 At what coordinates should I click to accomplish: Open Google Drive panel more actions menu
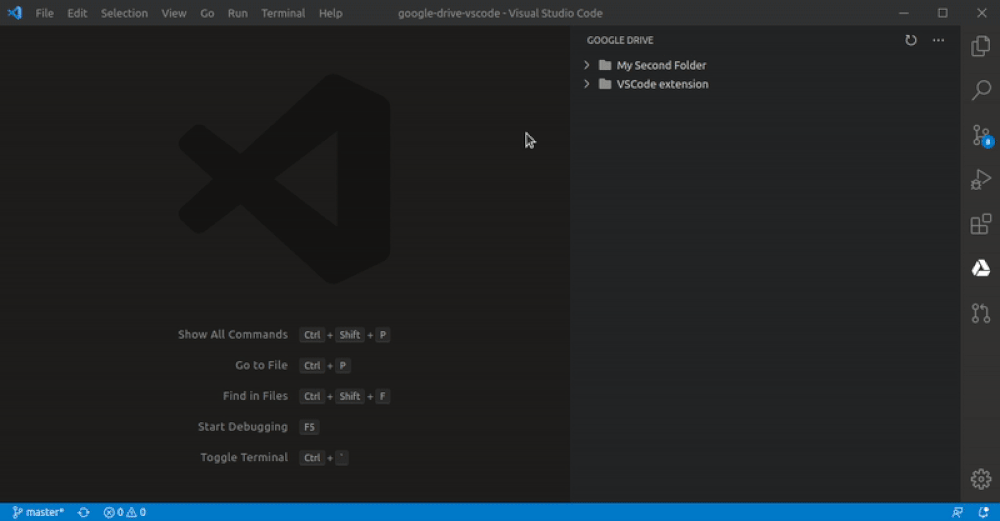(938, 40)
